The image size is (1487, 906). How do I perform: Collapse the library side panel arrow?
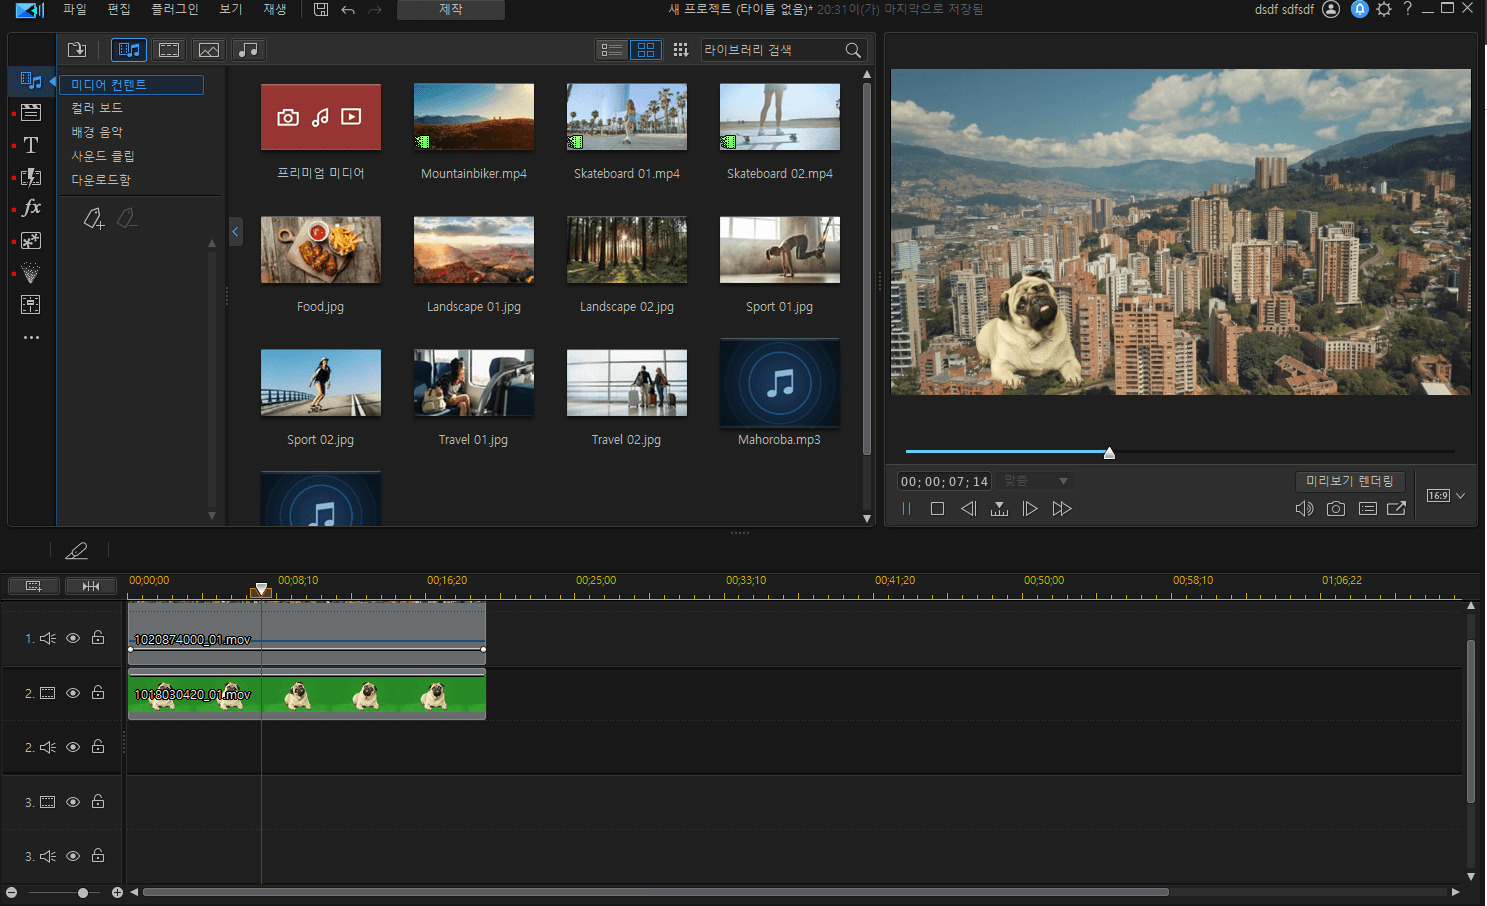coord(236,232)
